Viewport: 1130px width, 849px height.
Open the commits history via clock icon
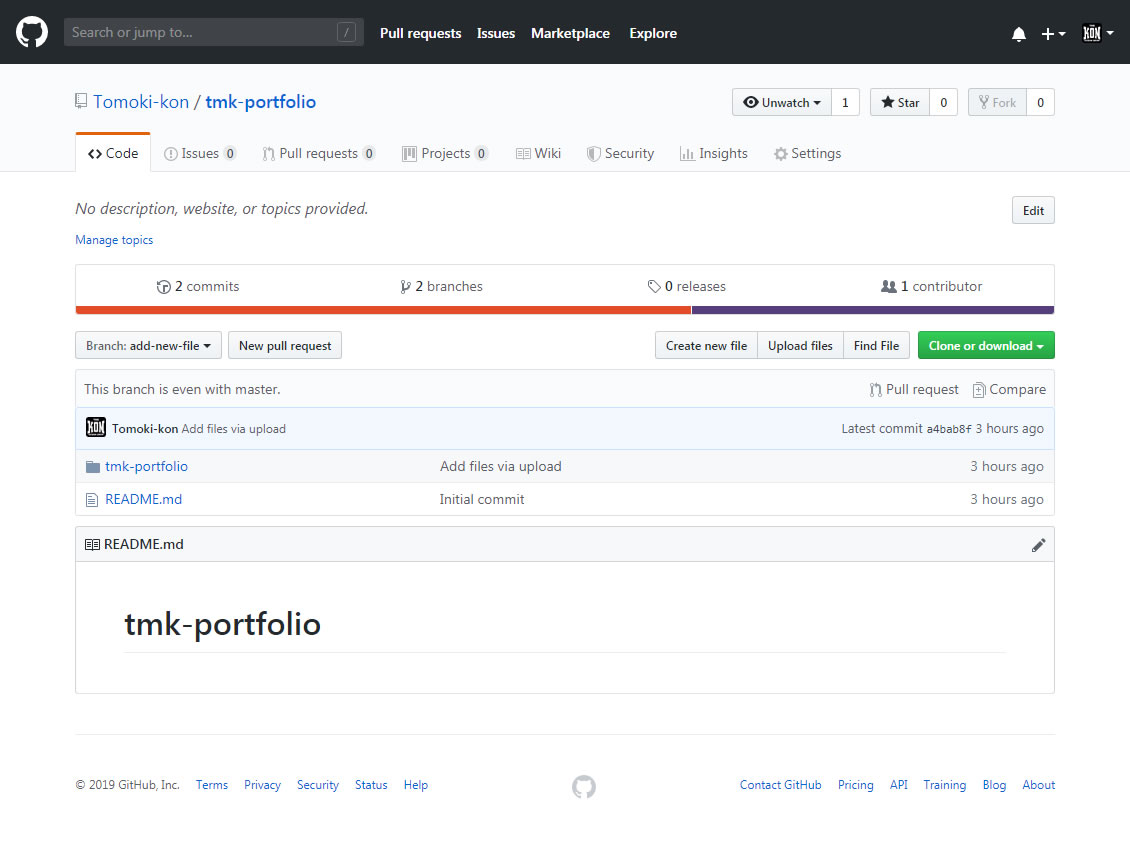[x=163, y=286]
